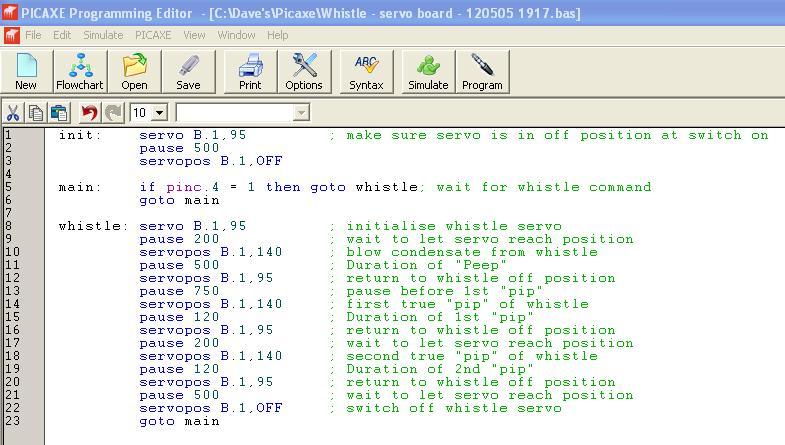This screenshot has height=445, width=785.
Task: Save the current program
Action: point(188,72)
